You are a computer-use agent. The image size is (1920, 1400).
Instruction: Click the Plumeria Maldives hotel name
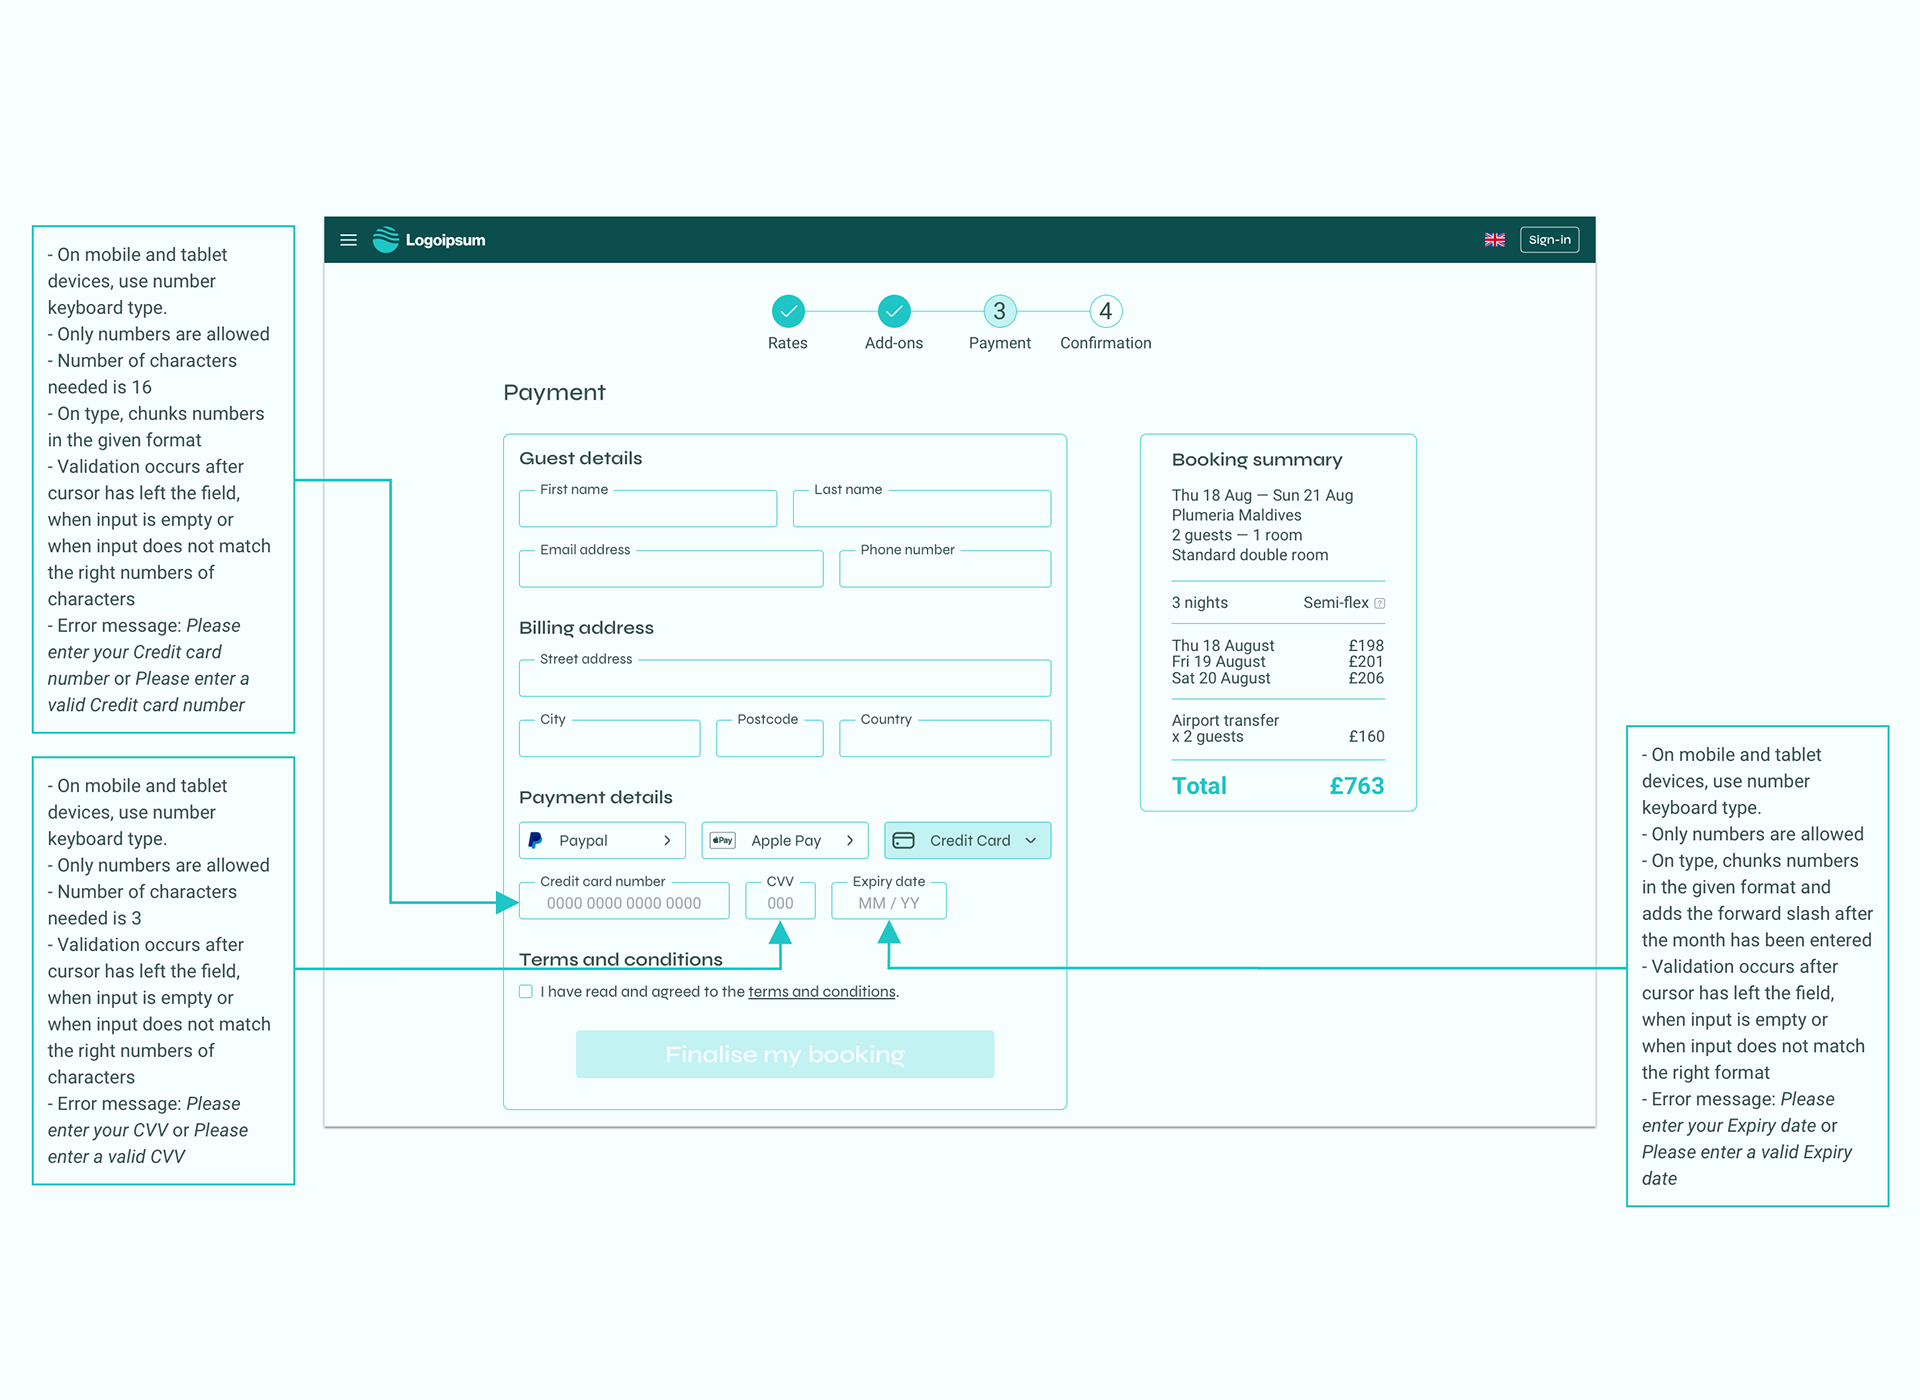tap(1237, 515)
